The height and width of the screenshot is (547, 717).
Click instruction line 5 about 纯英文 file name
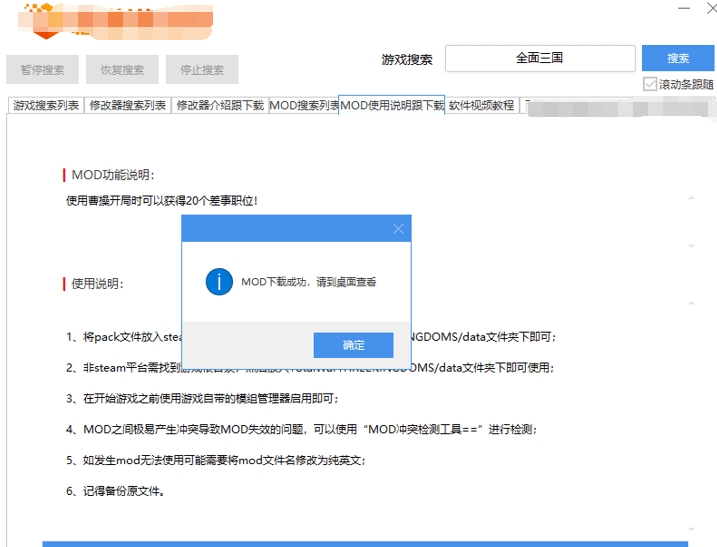216,460
